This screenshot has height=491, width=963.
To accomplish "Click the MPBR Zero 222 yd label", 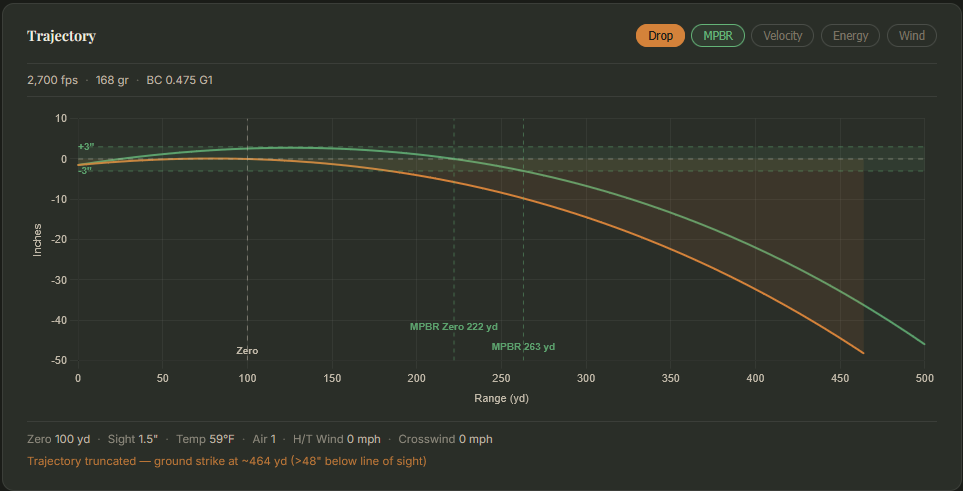I will click(x=453, y=327).
